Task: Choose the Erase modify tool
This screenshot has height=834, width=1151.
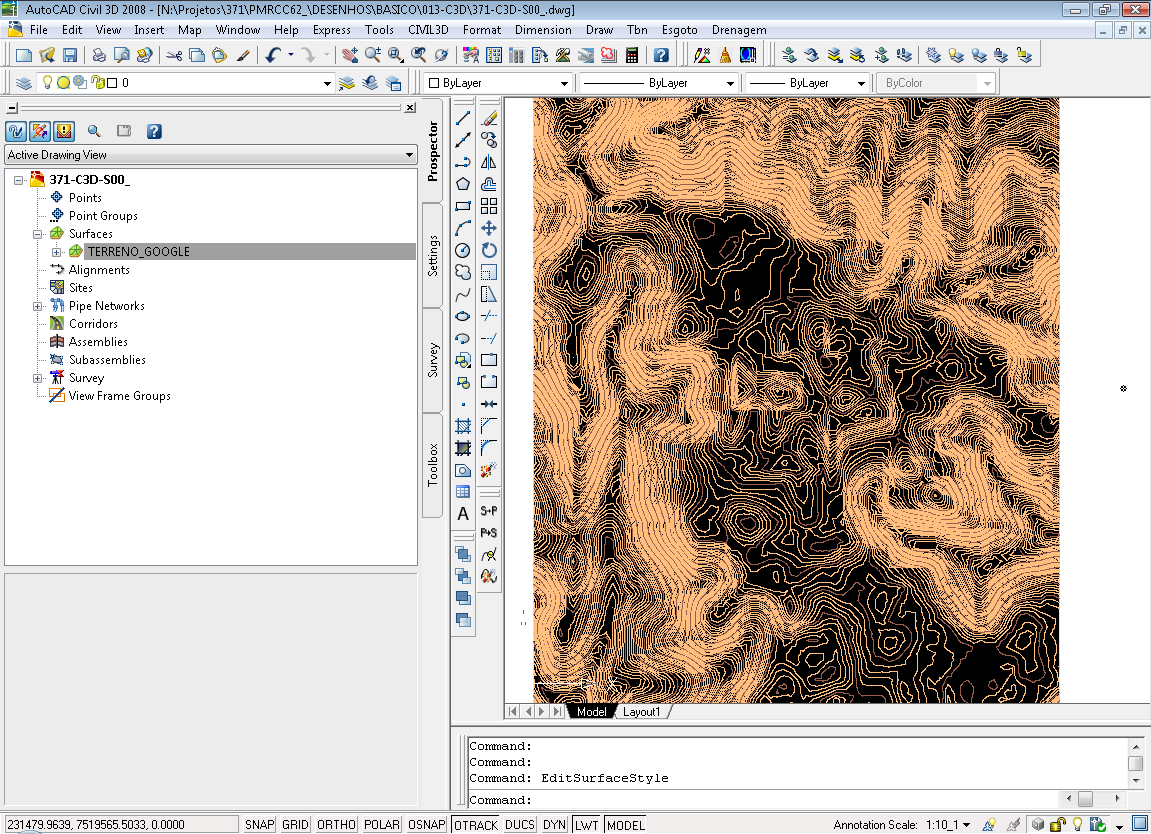Action: tap(489, 118)
